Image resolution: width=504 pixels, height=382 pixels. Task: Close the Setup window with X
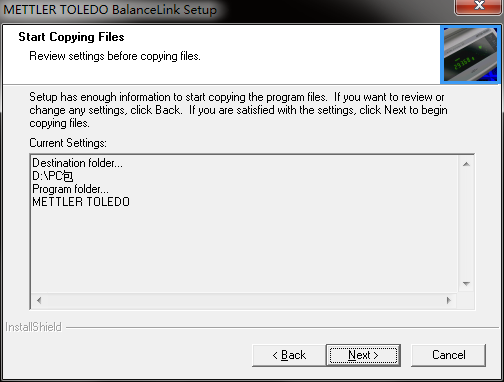(479, 6)
